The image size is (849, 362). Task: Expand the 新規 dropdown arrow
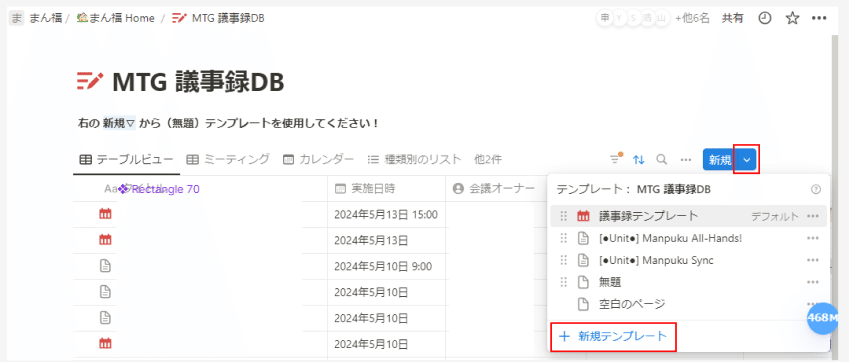747,160
